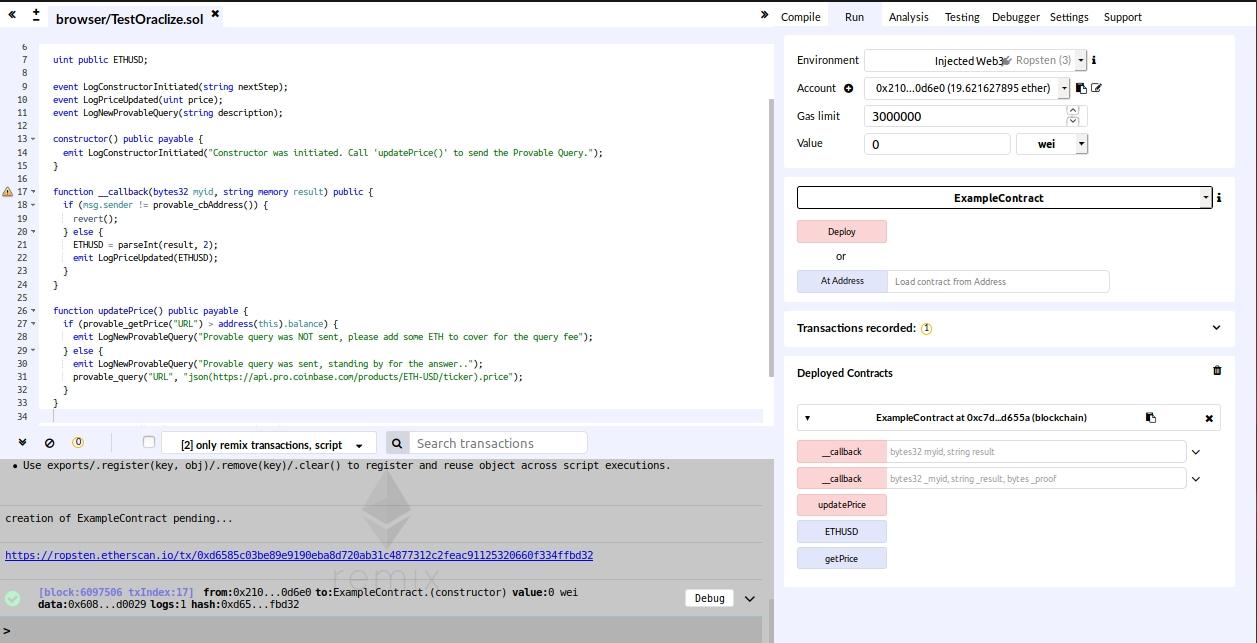Screen dimensions: 1257x643
Task: Collapse the terminal with the double-chevron icon
Action: pos(22,443)
